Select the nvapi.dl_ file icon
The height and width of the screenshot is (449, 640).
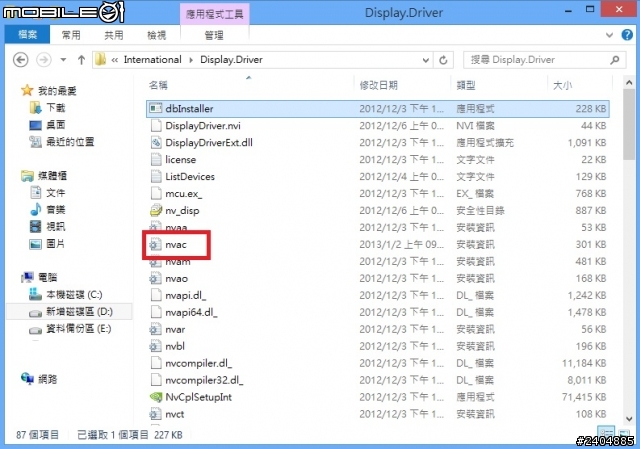pyautogui.click(x=156, y=295)
